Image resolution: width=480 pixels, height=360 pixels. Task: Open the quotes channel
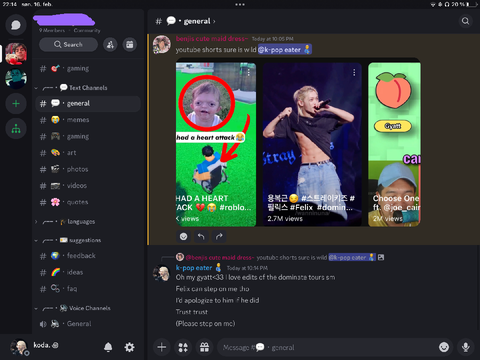88,202
